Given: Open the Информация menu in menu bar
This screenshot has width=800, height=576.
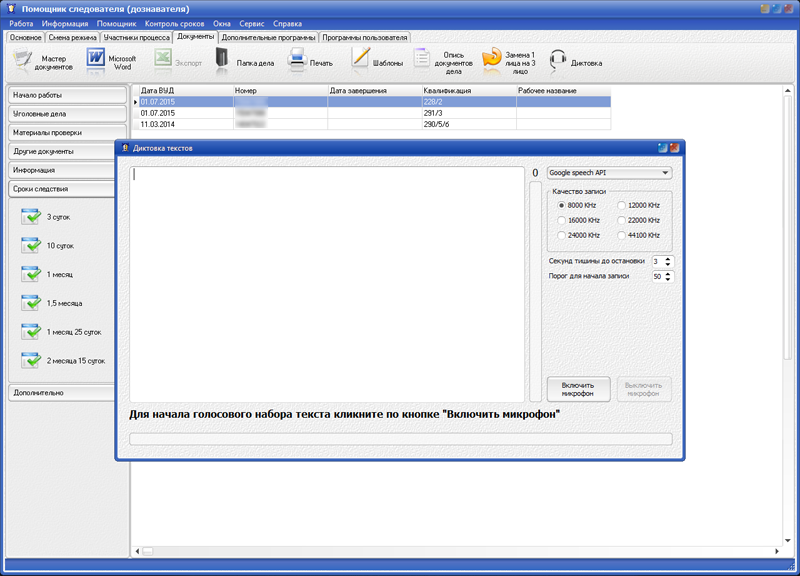Looking at the screenshot, I should point(65,23).
